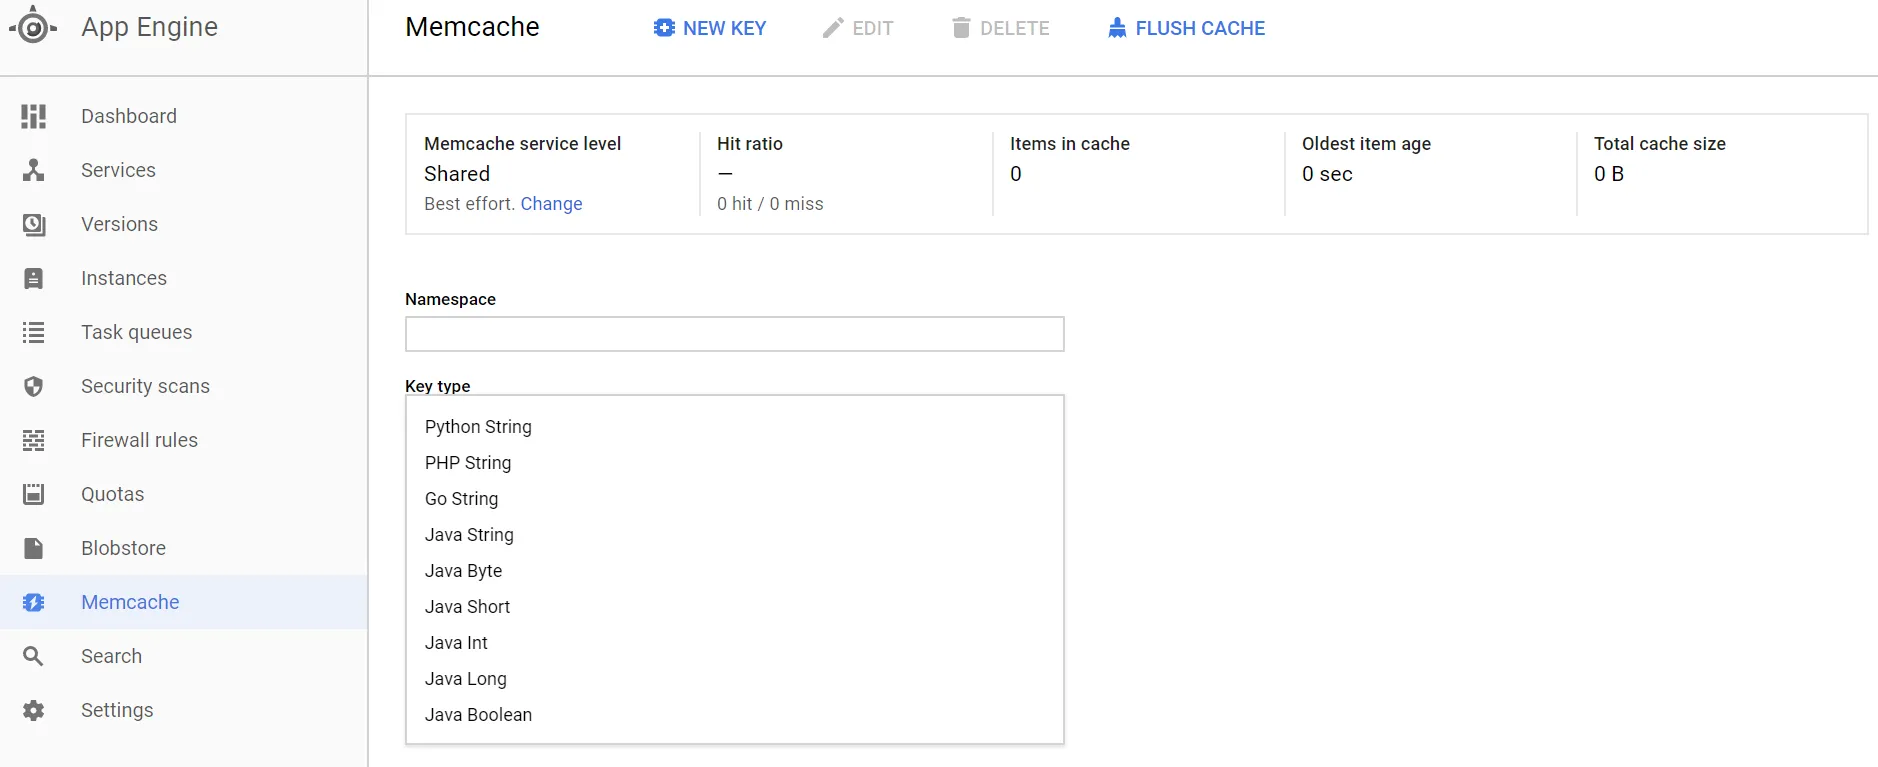Choose PHP String key type
1878x767 pixels.
click(735, 463)
